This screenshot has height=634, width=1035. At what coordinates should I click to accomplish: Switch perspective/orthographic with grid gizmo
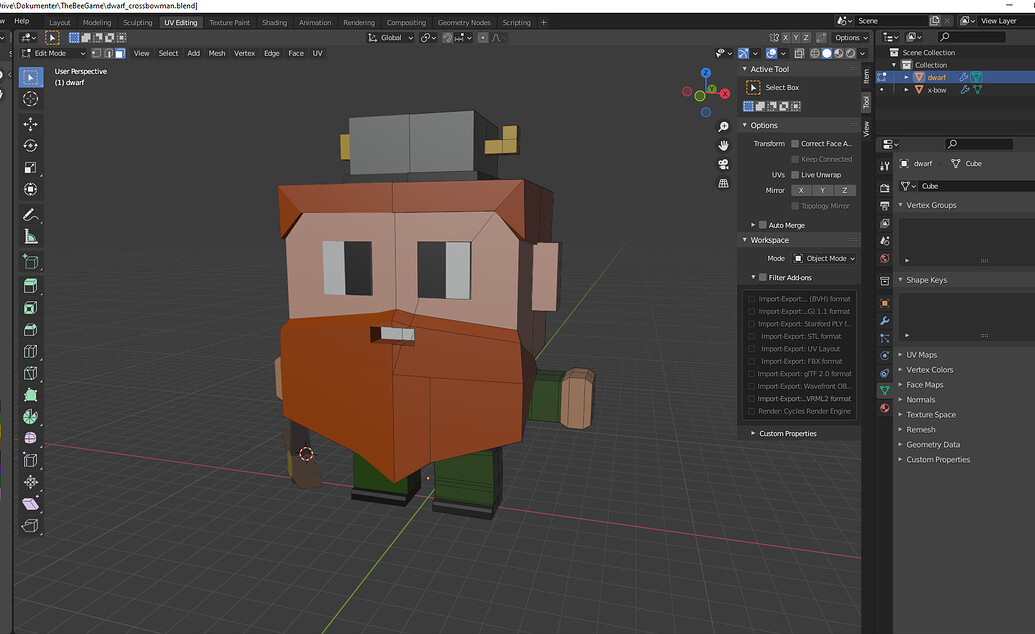723,183
